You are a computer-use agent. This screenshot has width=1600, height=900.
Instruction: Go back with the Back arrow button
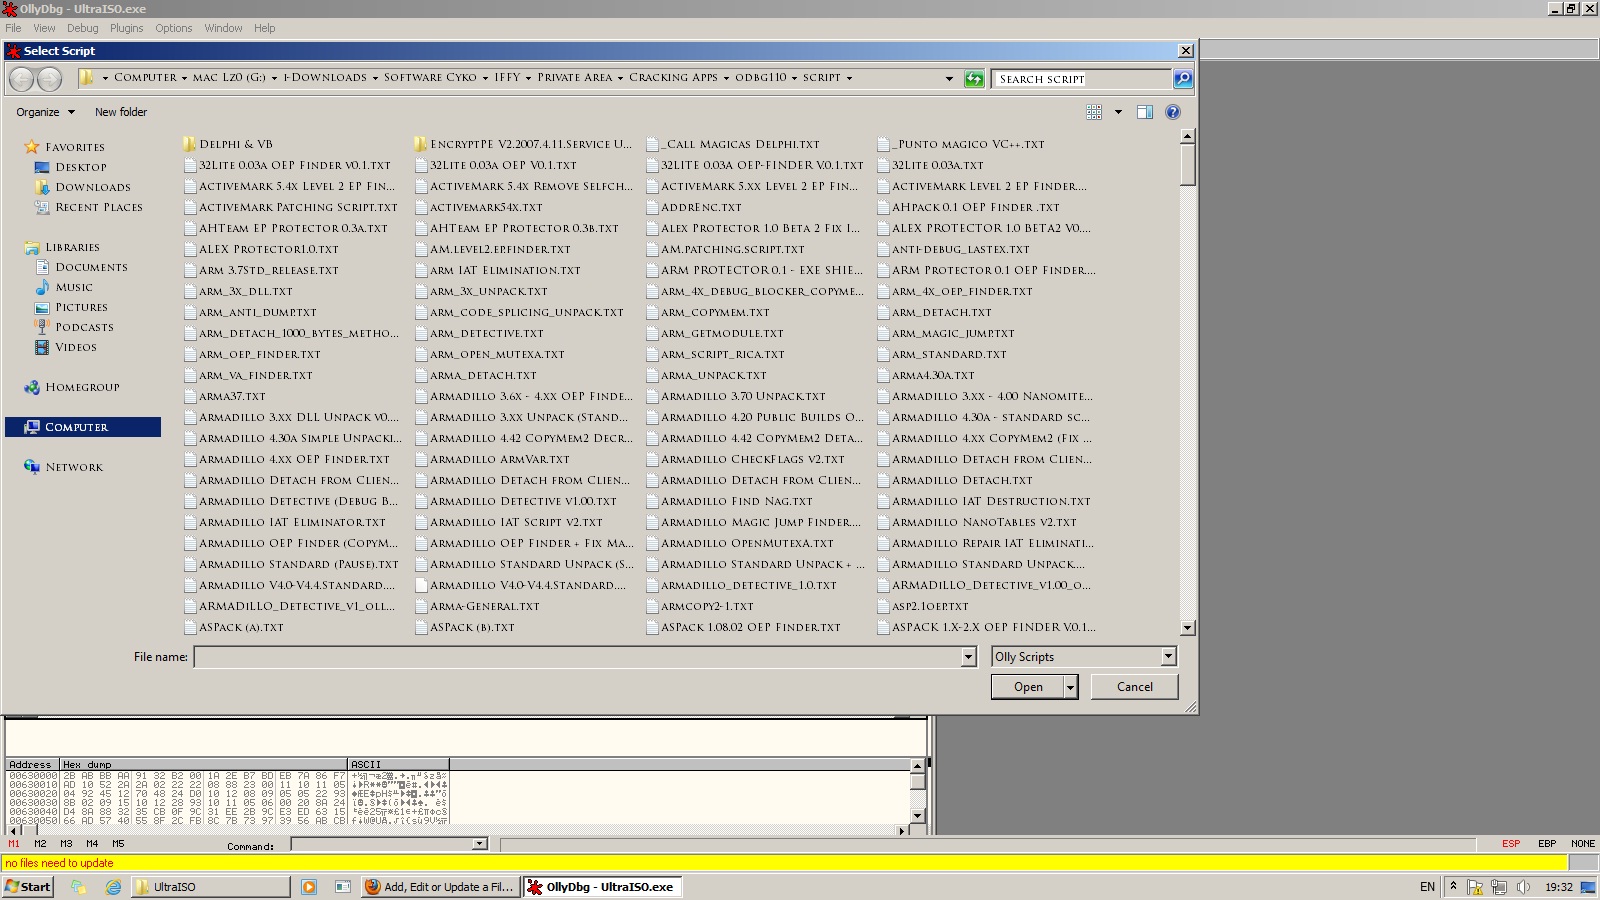[x=22, y=78]
